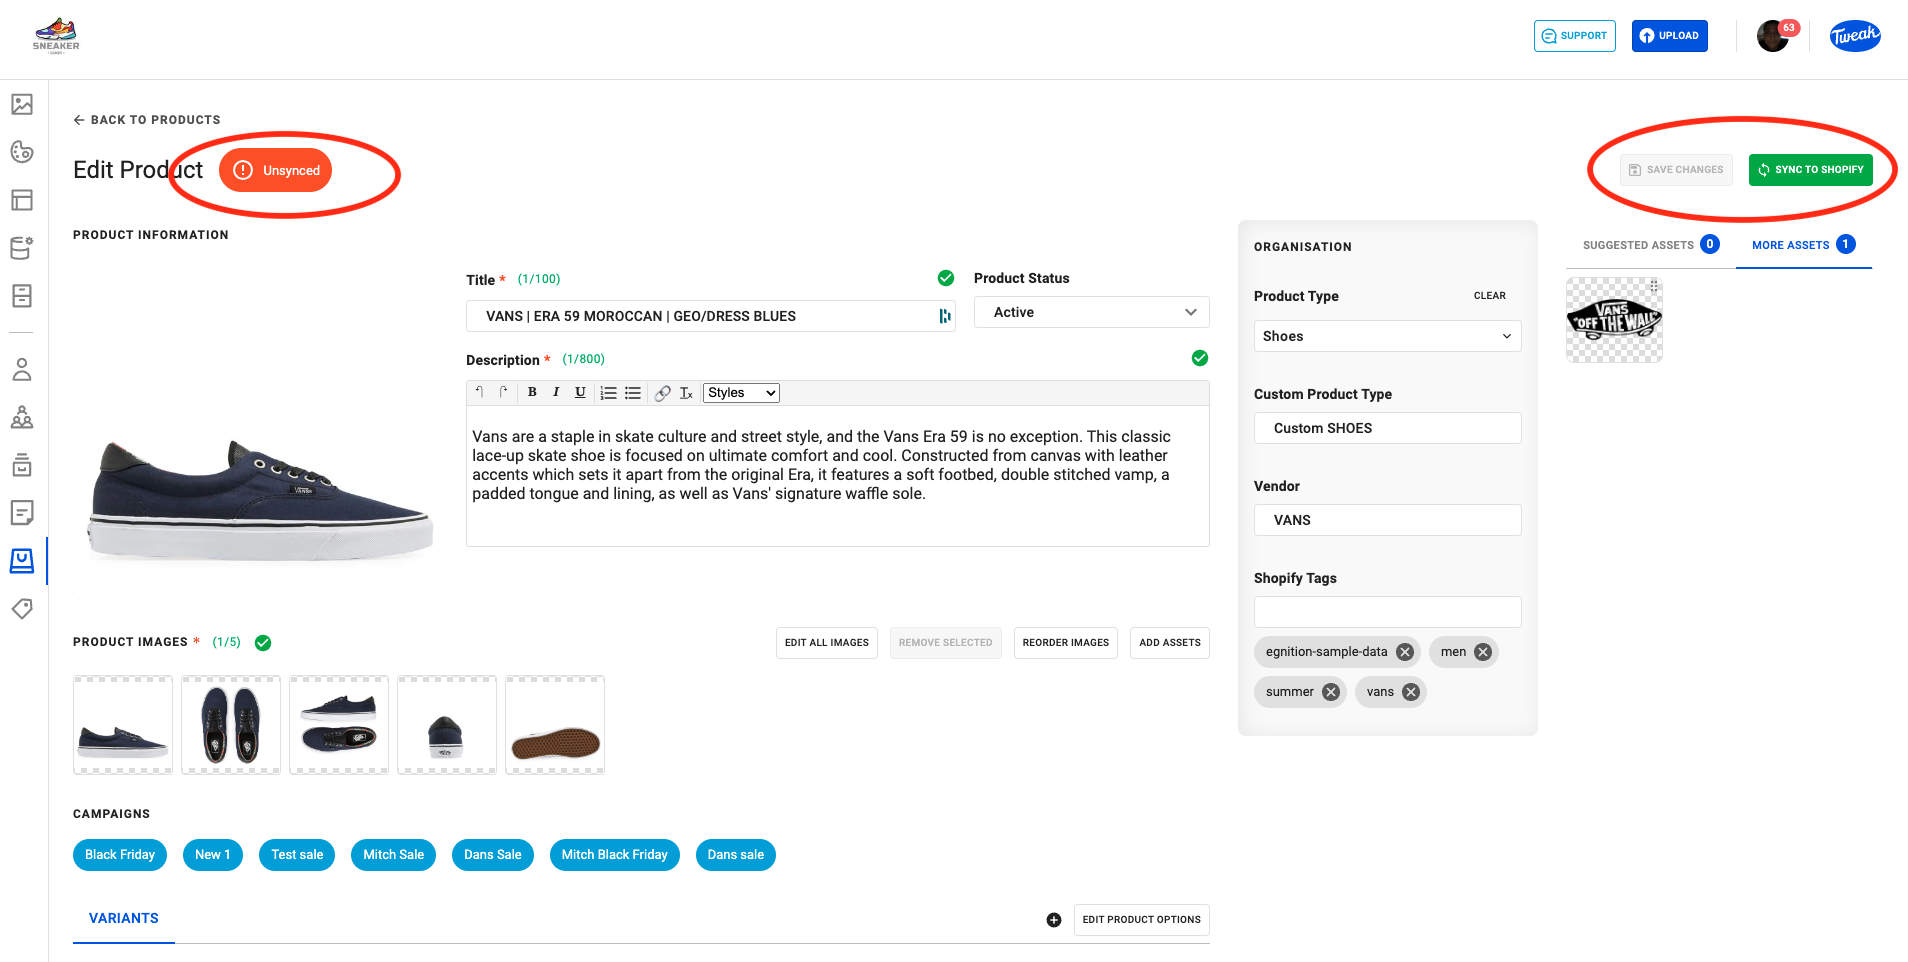Click the icon inside the Title field
Viewport: 1908px width, 962px height.
tap(944, 316)
